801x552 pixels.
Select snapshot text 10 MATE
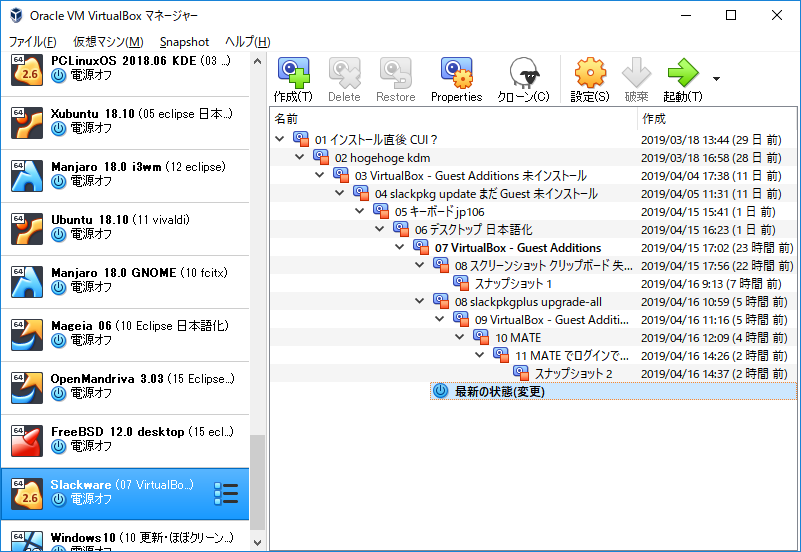coord(517,338)
